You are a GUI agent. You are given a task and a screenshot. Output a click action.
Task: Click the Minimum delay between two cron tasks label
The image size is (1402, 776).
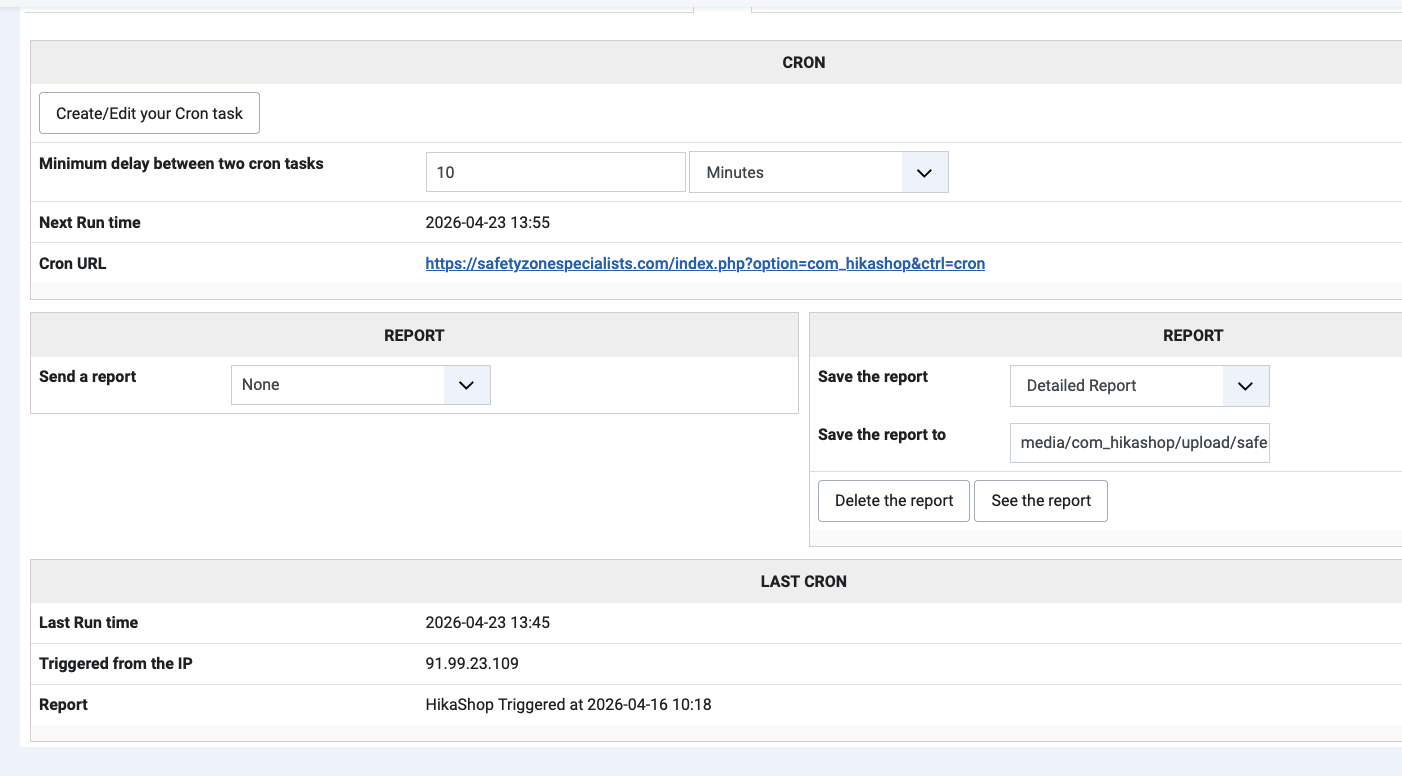(x=181, y=164)
